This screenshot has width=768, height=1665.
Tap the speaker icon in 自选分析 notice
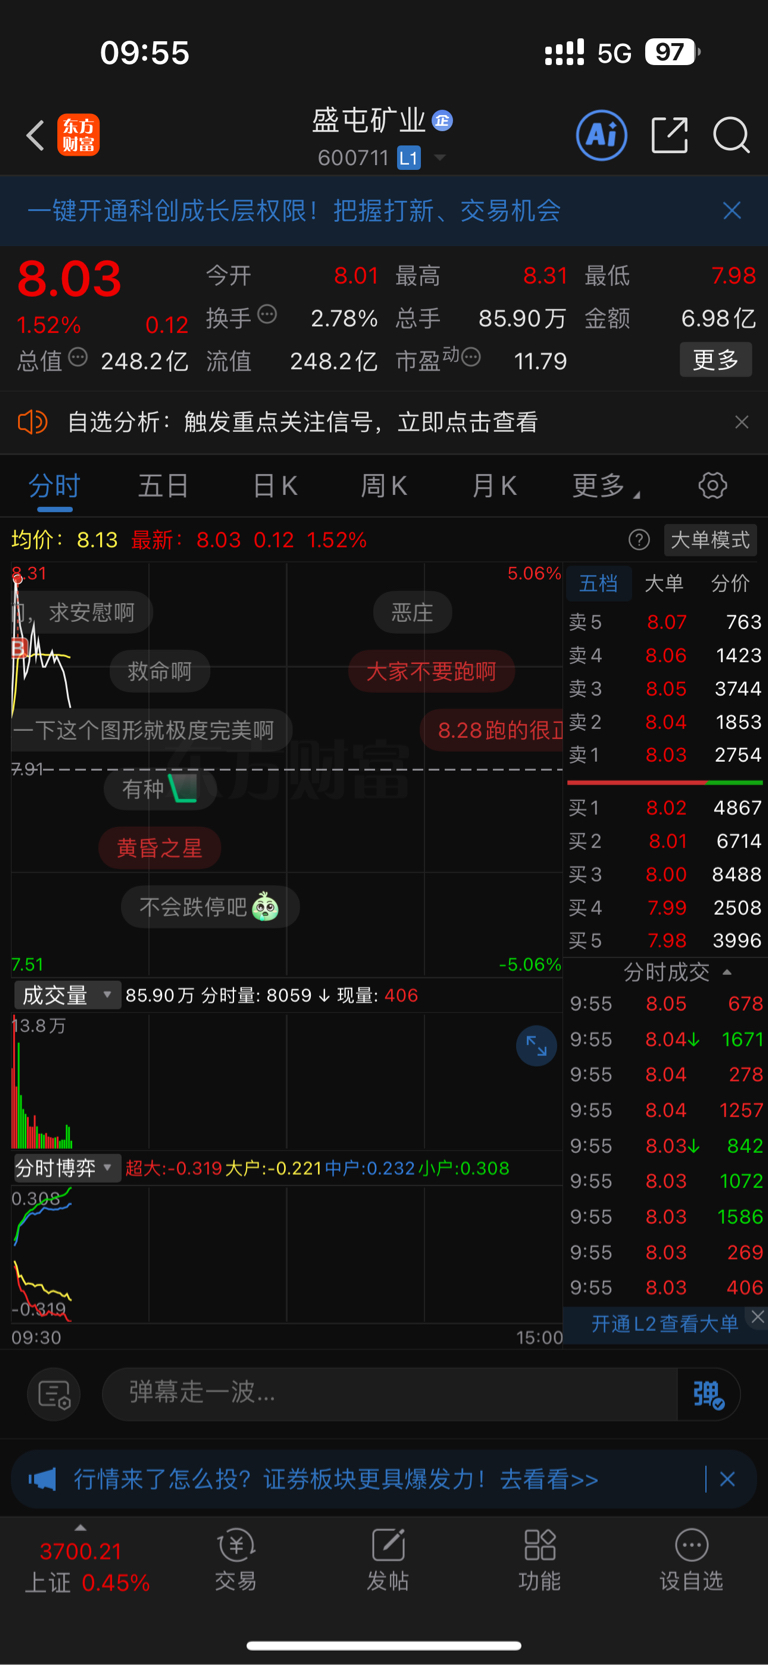tap(32, 422)
